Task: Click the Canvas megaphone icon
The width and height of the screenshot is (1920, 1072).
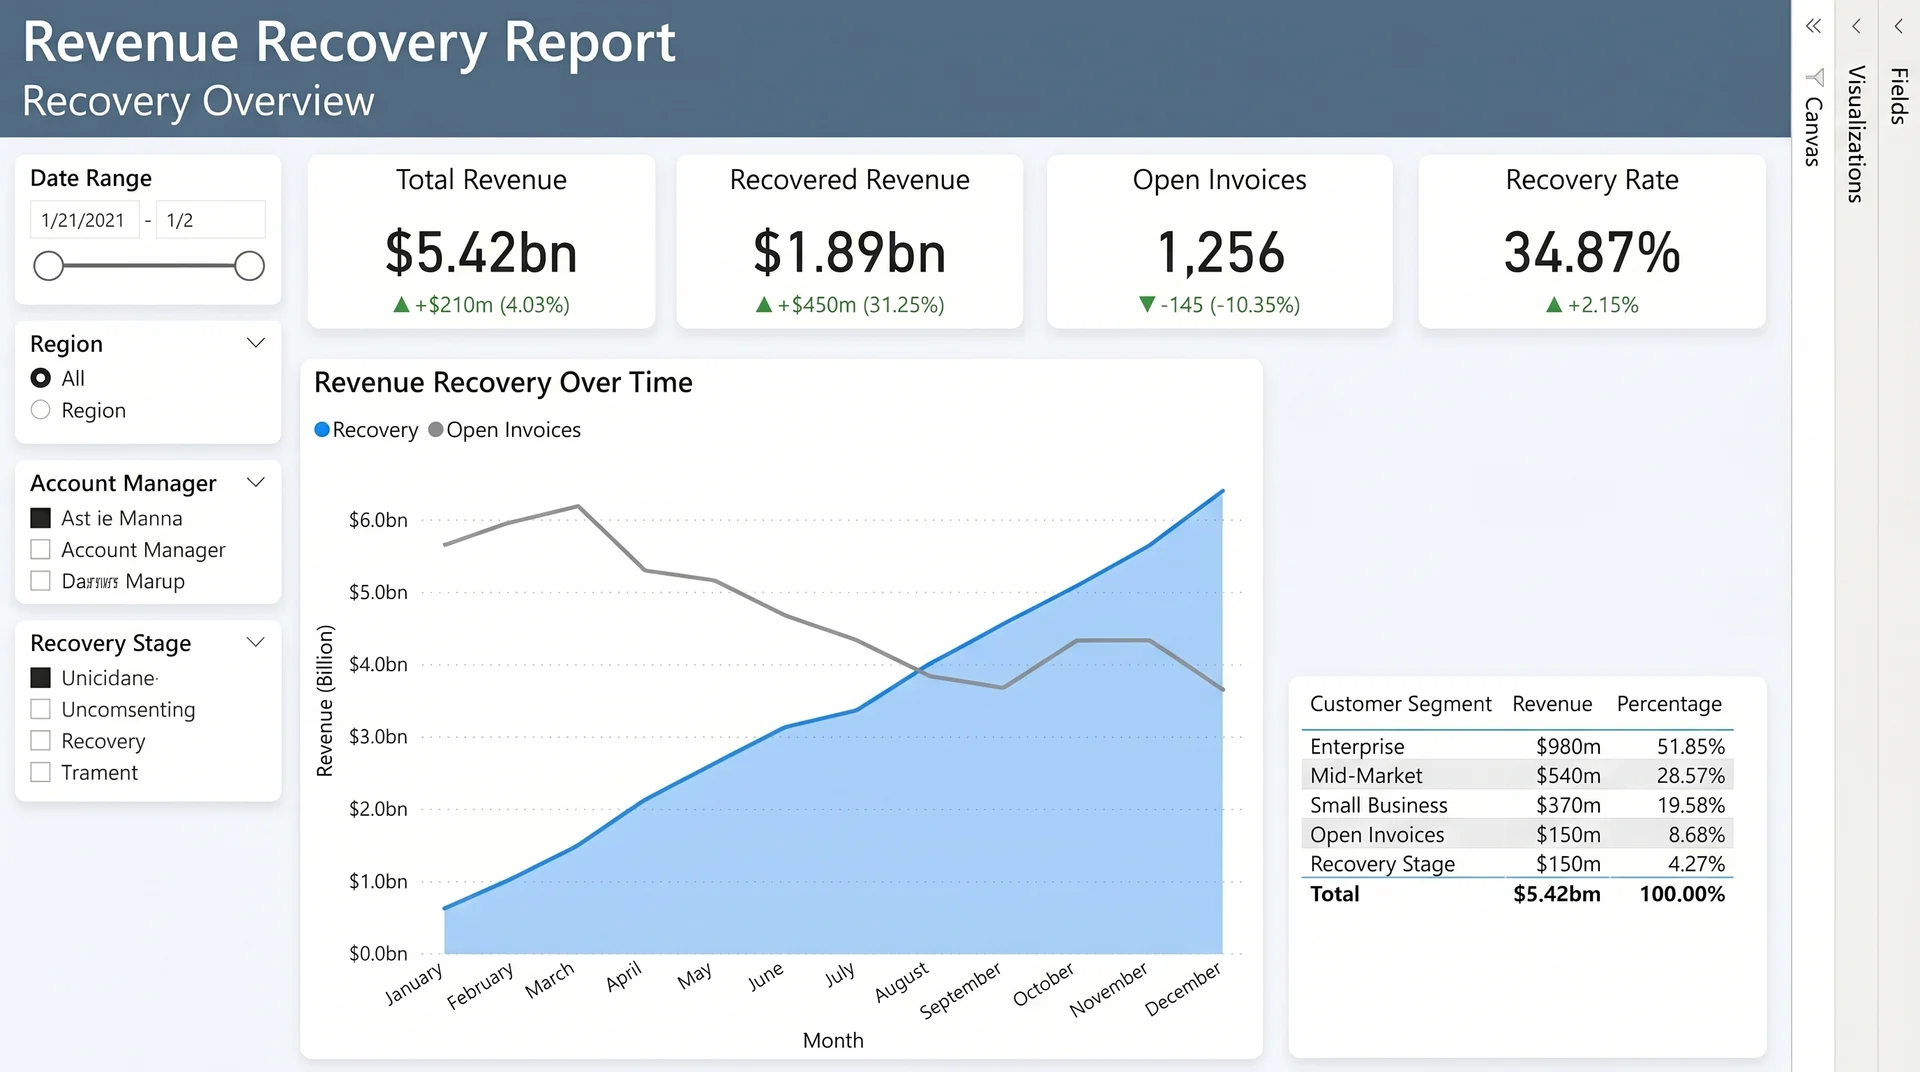Action: (x=1814, y=77)
